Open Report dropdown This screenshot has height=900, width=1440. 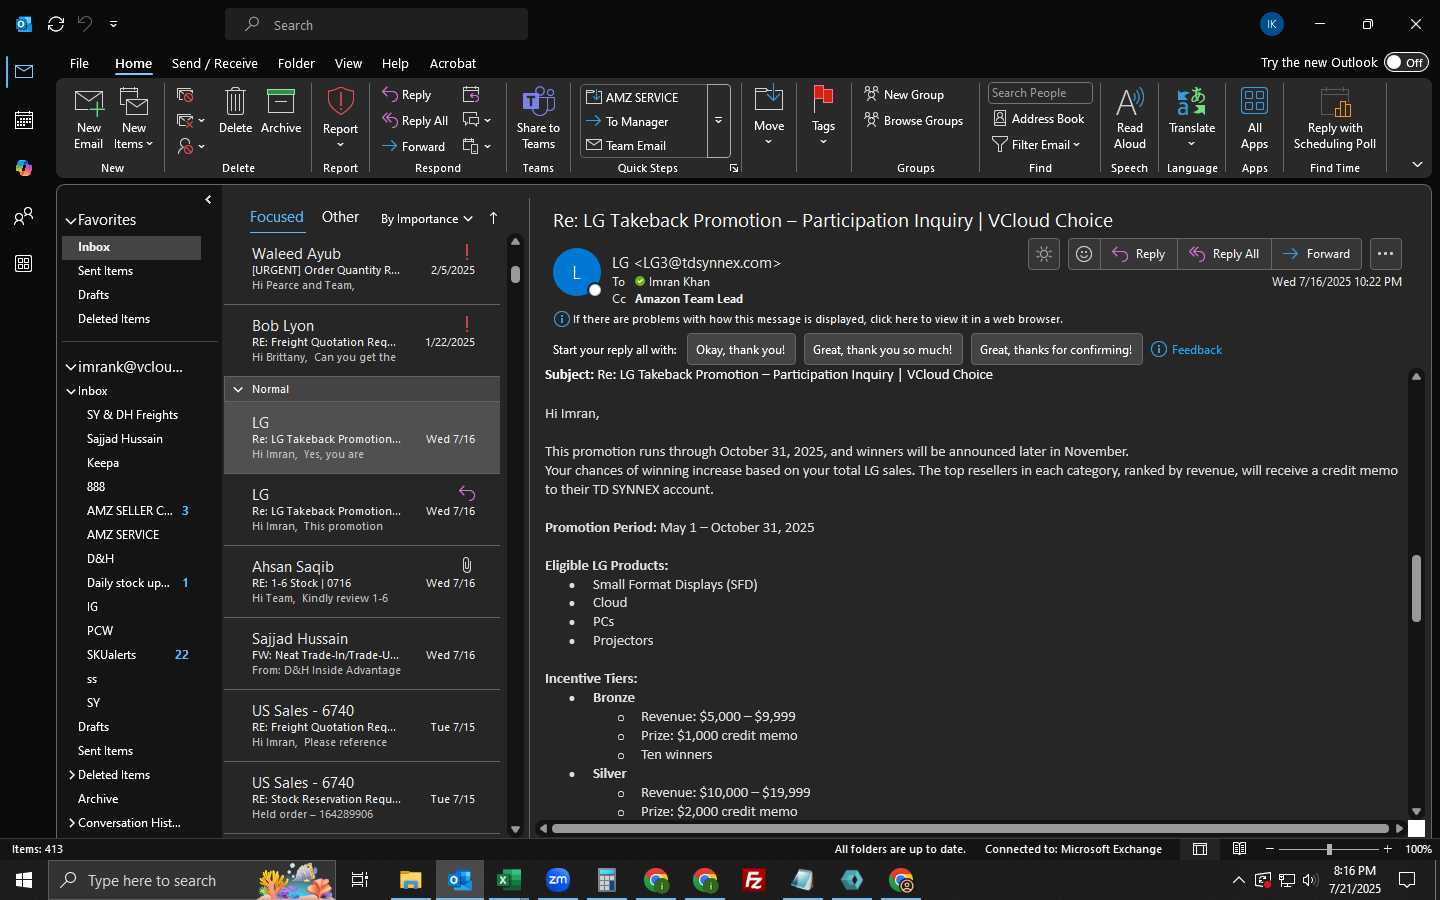[340, 118]
